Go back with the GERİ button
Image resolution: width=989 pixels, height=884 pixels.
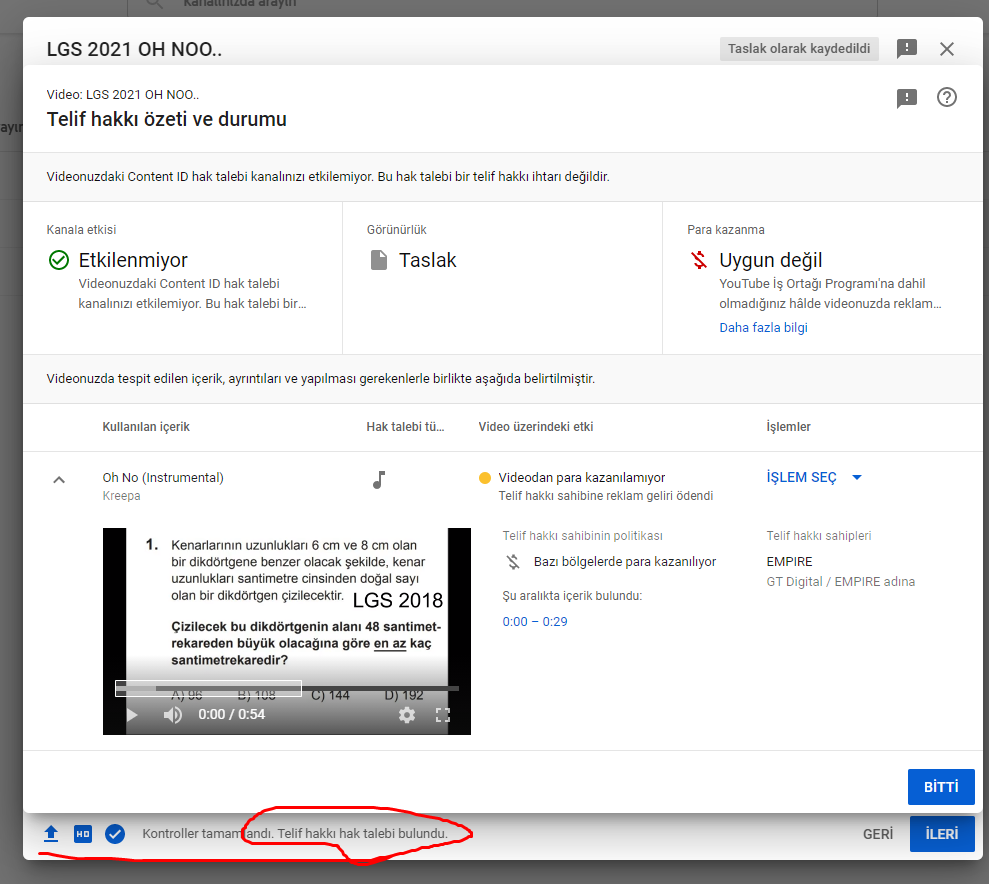pos(878,834)
